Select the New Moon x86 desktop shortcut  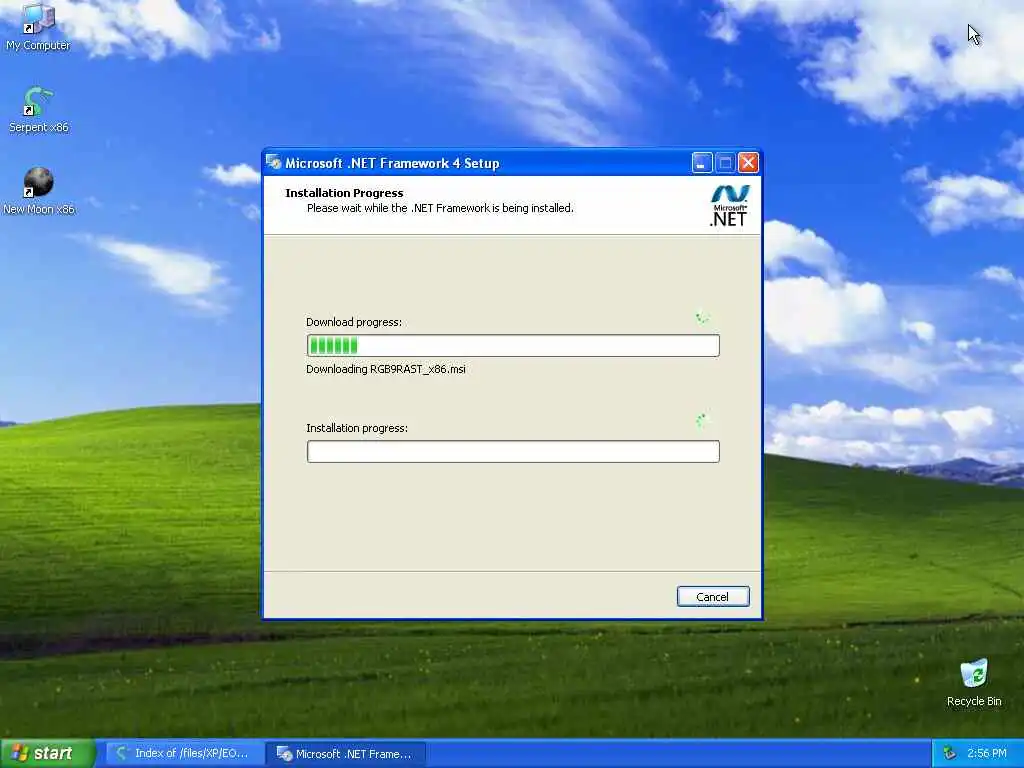tap(39, 191)
